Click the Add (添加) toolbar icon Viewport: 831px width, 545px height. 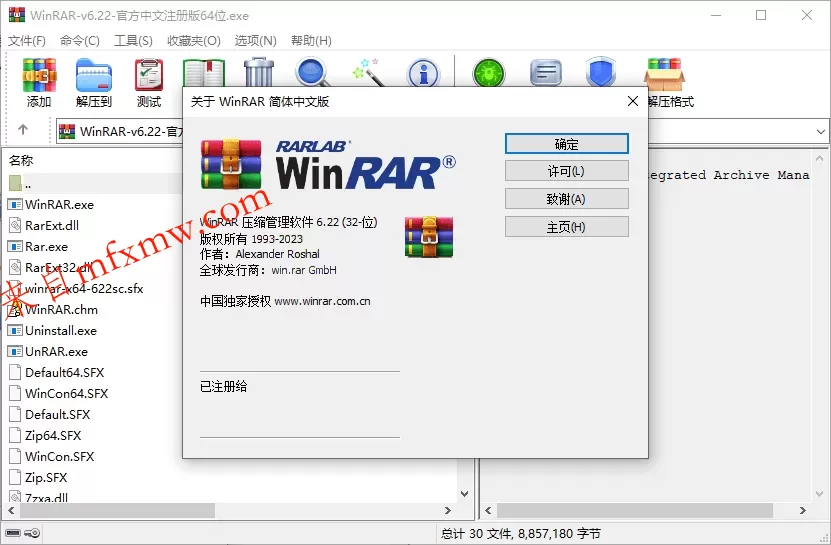tap(39, 82)
